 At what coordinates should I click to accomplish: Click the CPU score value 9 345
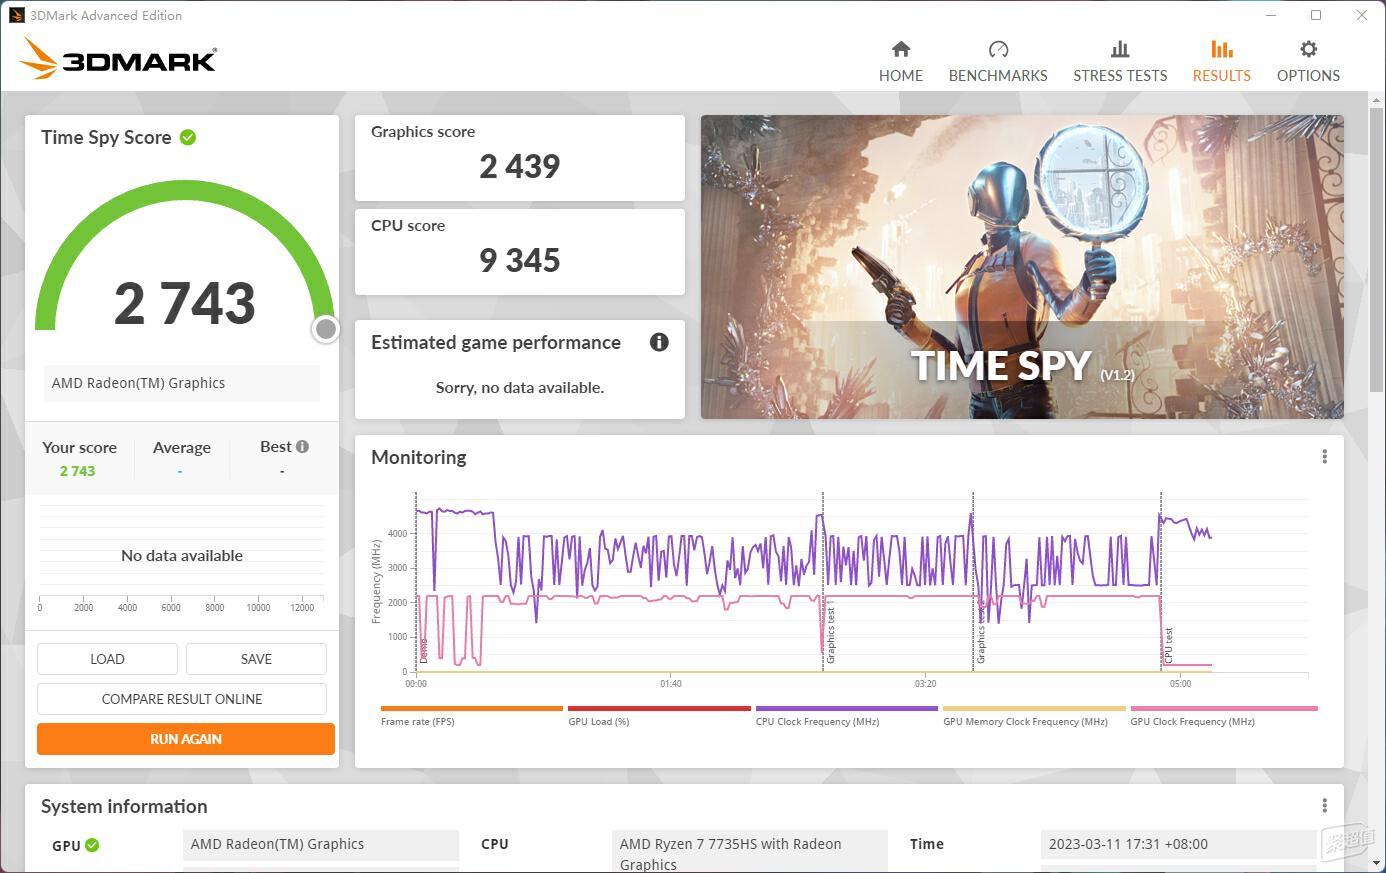tap(519, 260)
